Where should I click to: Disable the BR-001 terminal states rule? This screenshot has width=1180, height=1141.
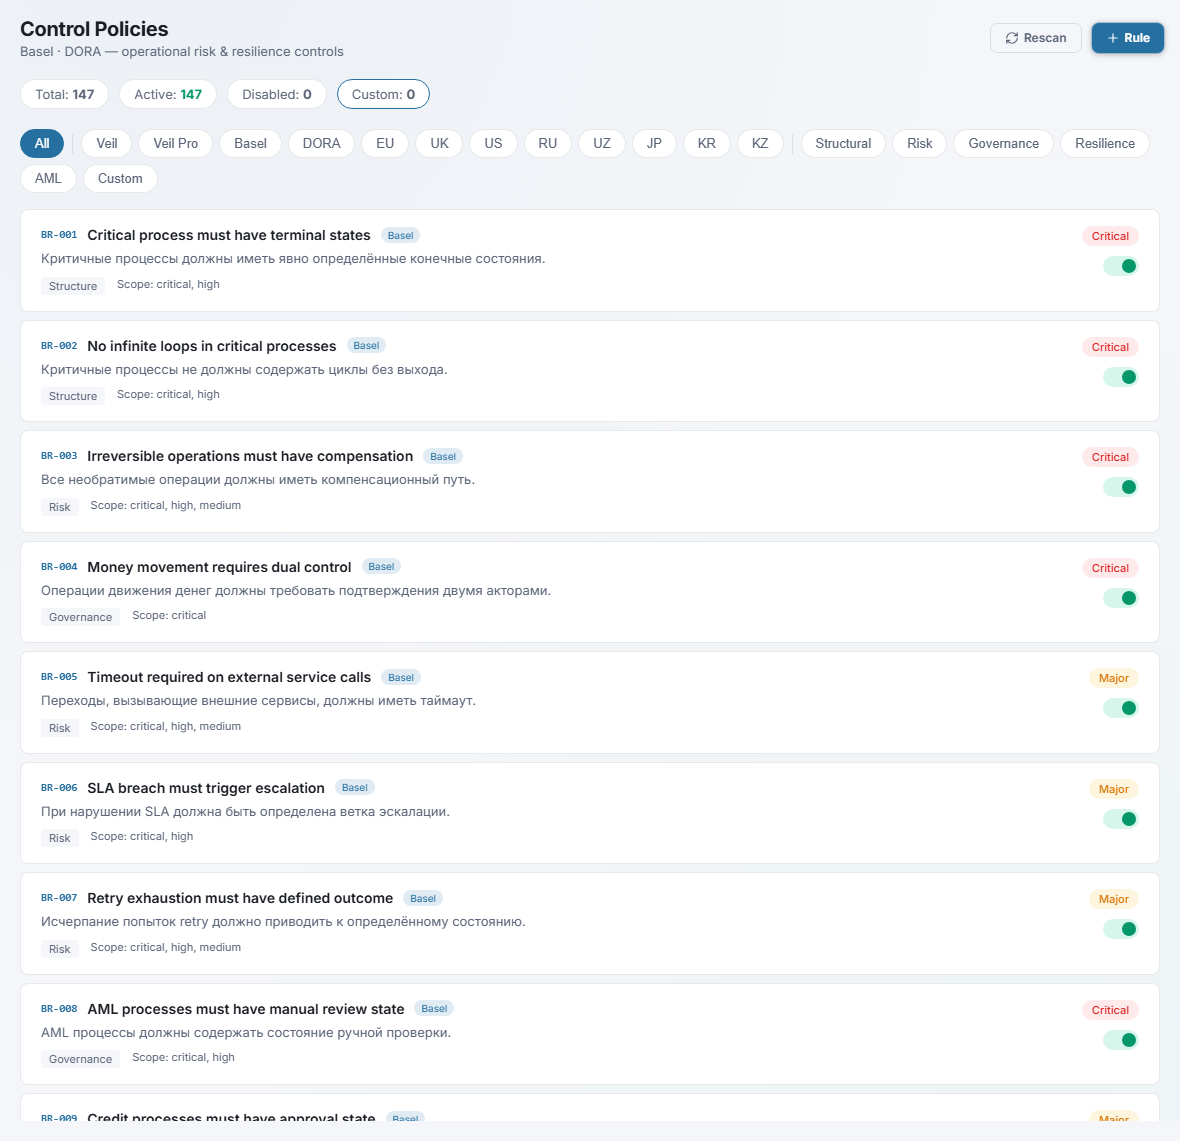click(x=1120, y=266)
